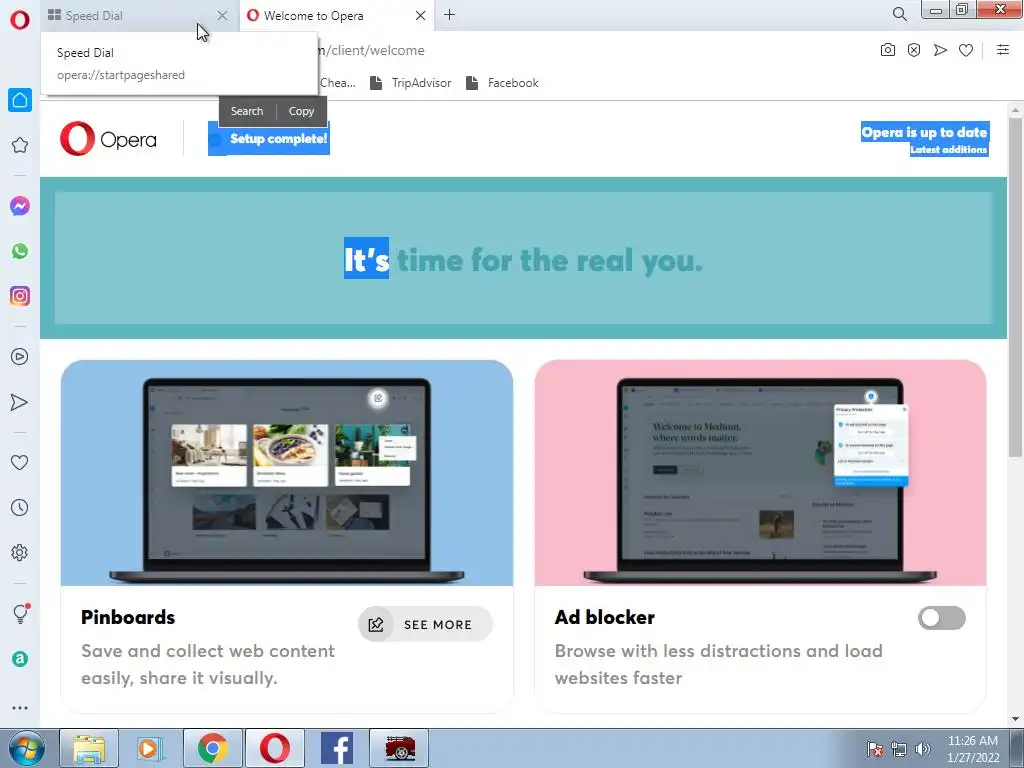This screenshot has width=1024, height=768.
Task: Click the Opera logo on page header
Action: (108, 138)
